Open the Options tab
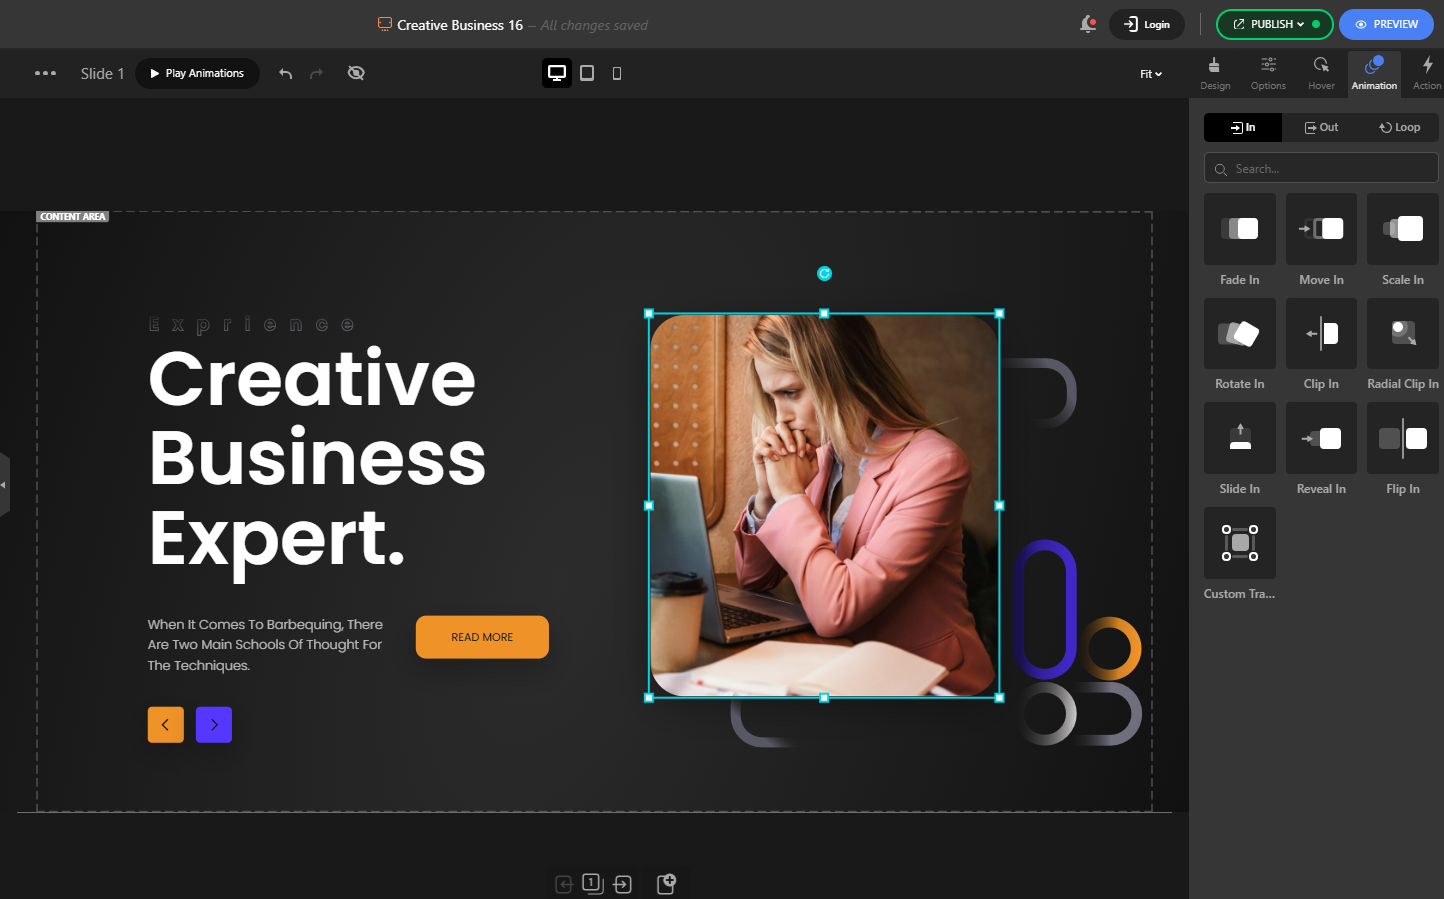This screenshot has height=899, width=1444. click(x=1268, y=73)
